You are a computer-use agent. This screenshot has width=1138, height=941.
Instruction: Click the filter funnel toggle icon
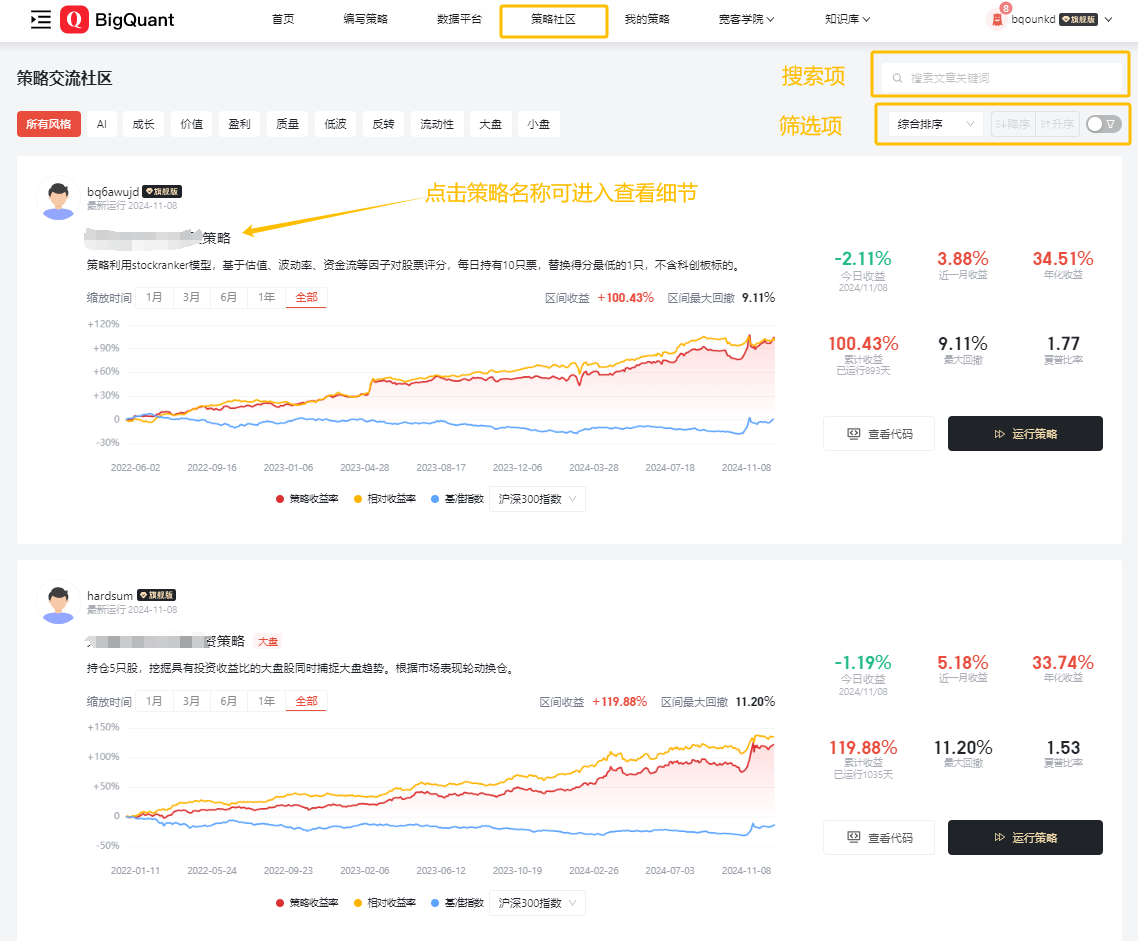1110,124
